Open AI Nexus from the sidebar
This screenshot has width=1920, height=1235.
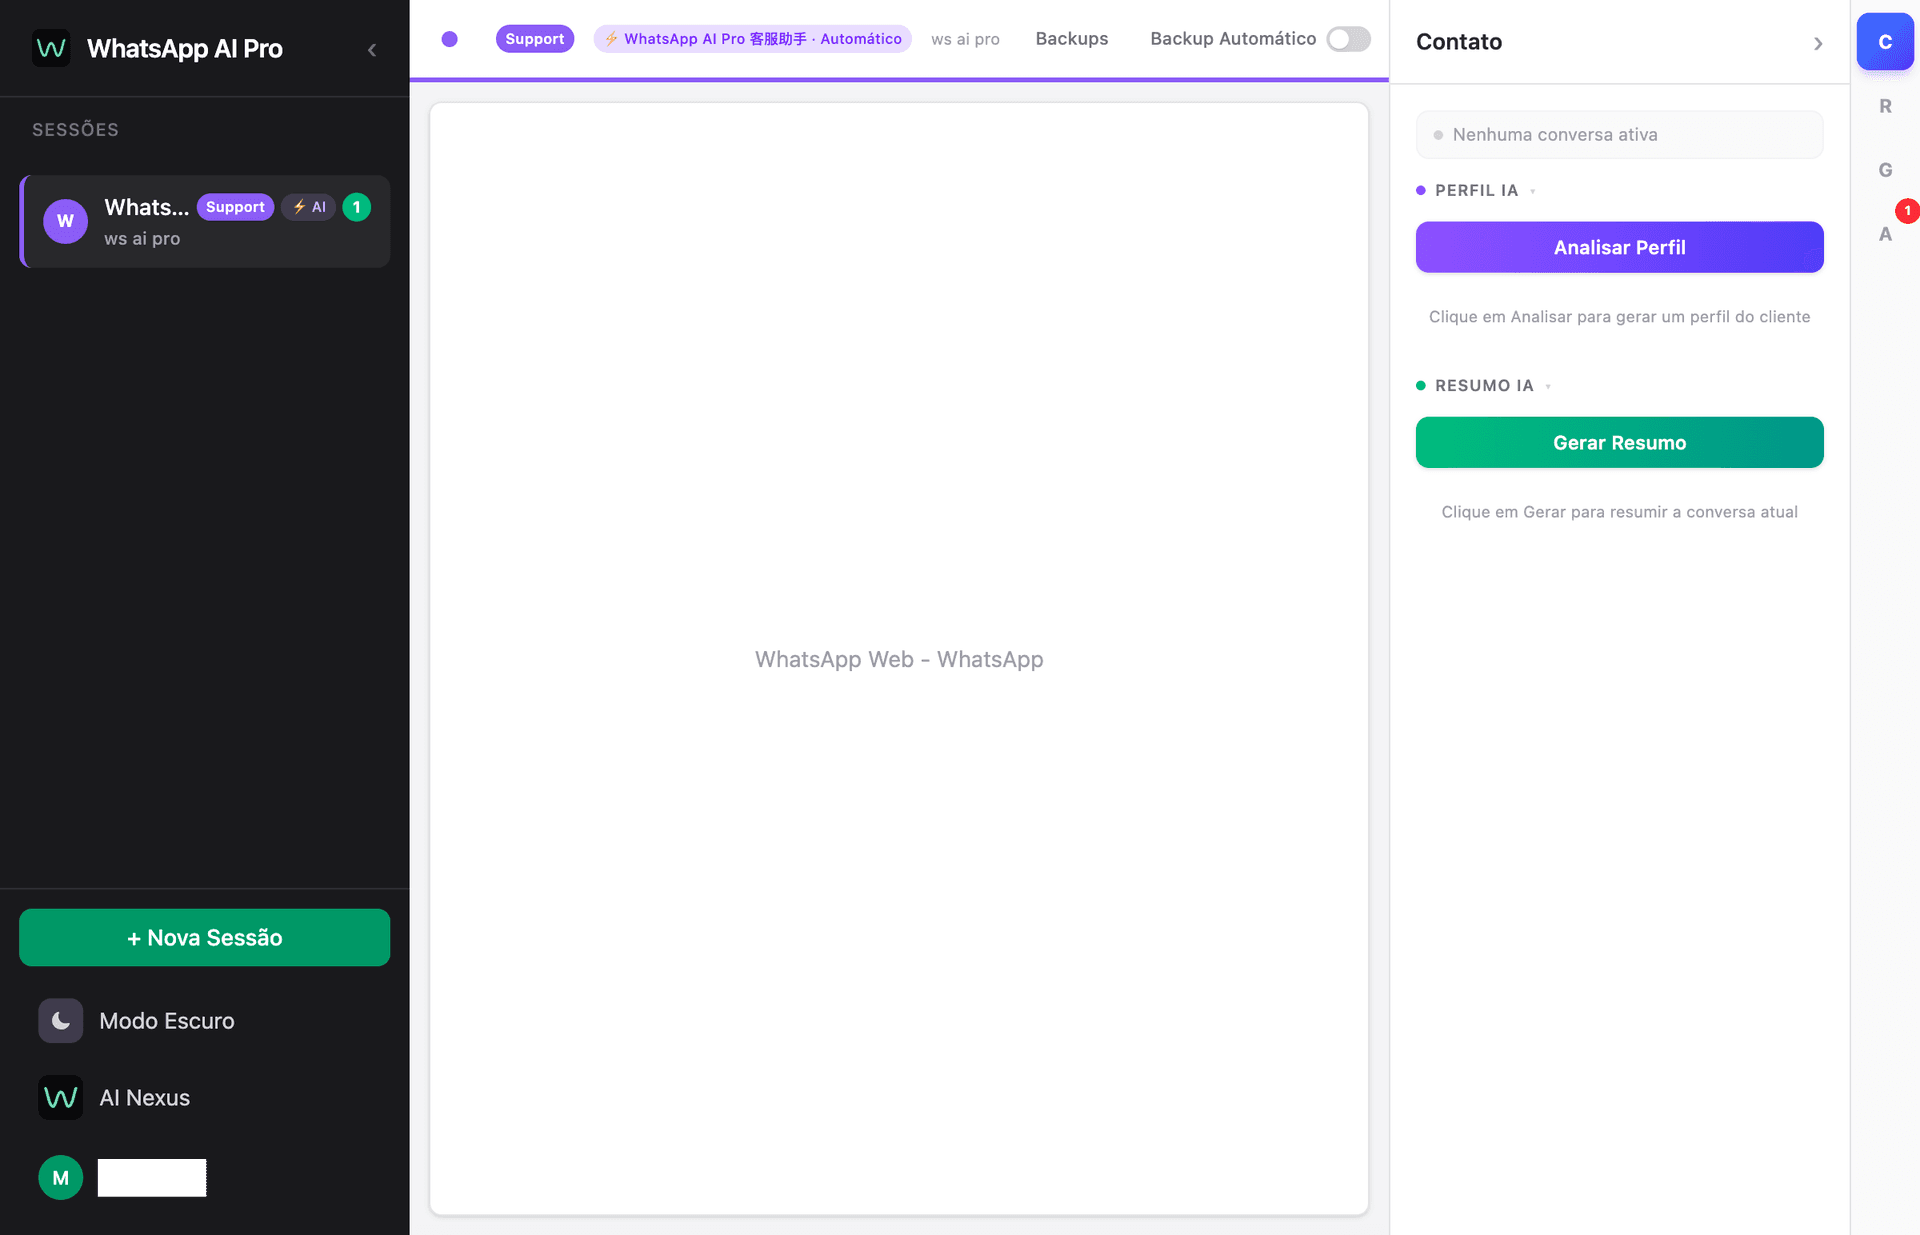coord(144,1098)
